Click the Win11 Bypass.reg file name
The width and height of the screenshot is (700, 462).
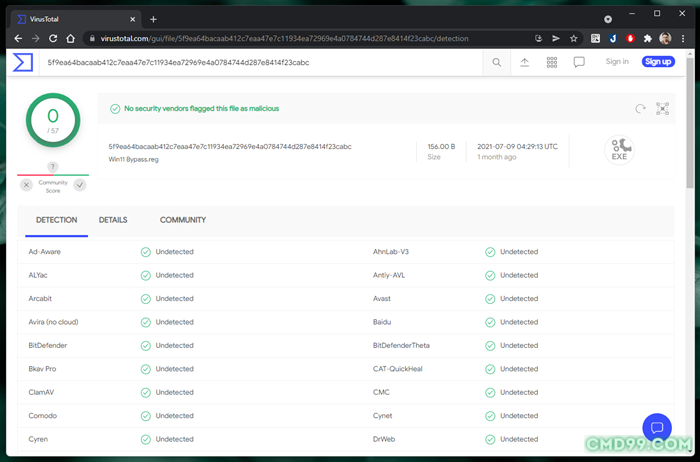tap(133, 159)
